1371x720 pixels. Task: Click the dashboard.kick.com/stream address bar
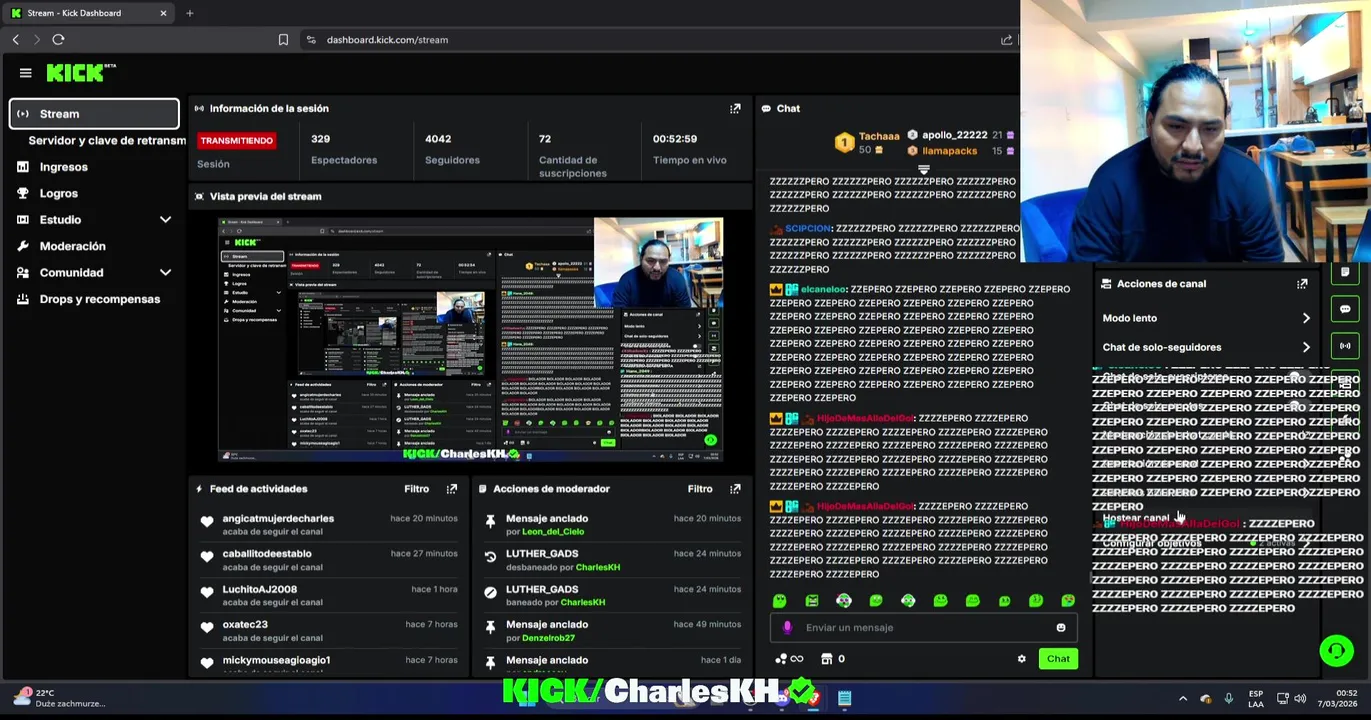click(x=387, y=40)
